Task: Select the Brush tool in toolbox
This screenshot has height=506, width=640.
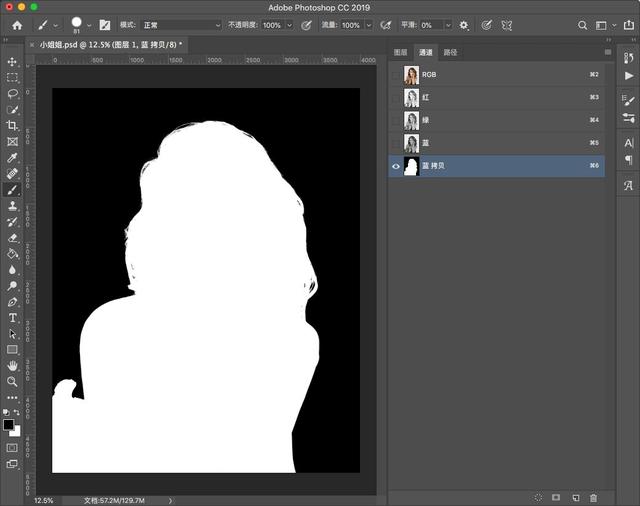Action: [x=12, y=190]
